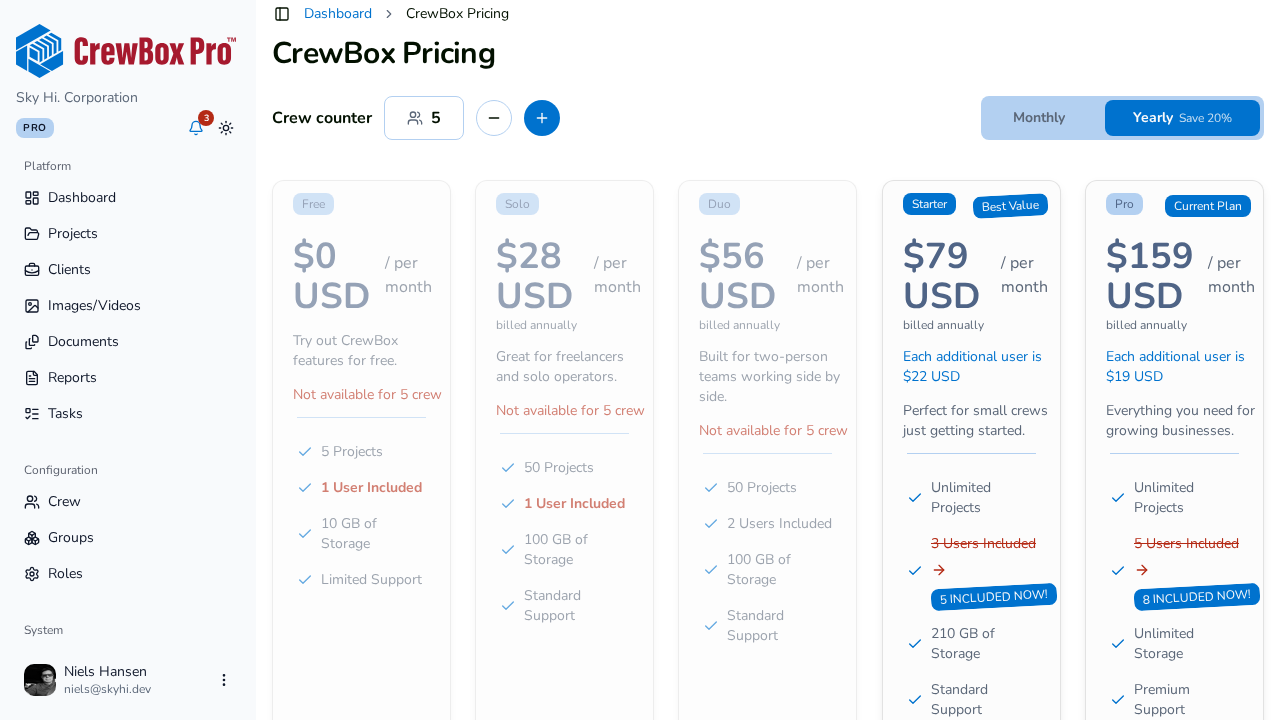
Task: Click the Best Value tag
Action: (x=1010, y=206)
